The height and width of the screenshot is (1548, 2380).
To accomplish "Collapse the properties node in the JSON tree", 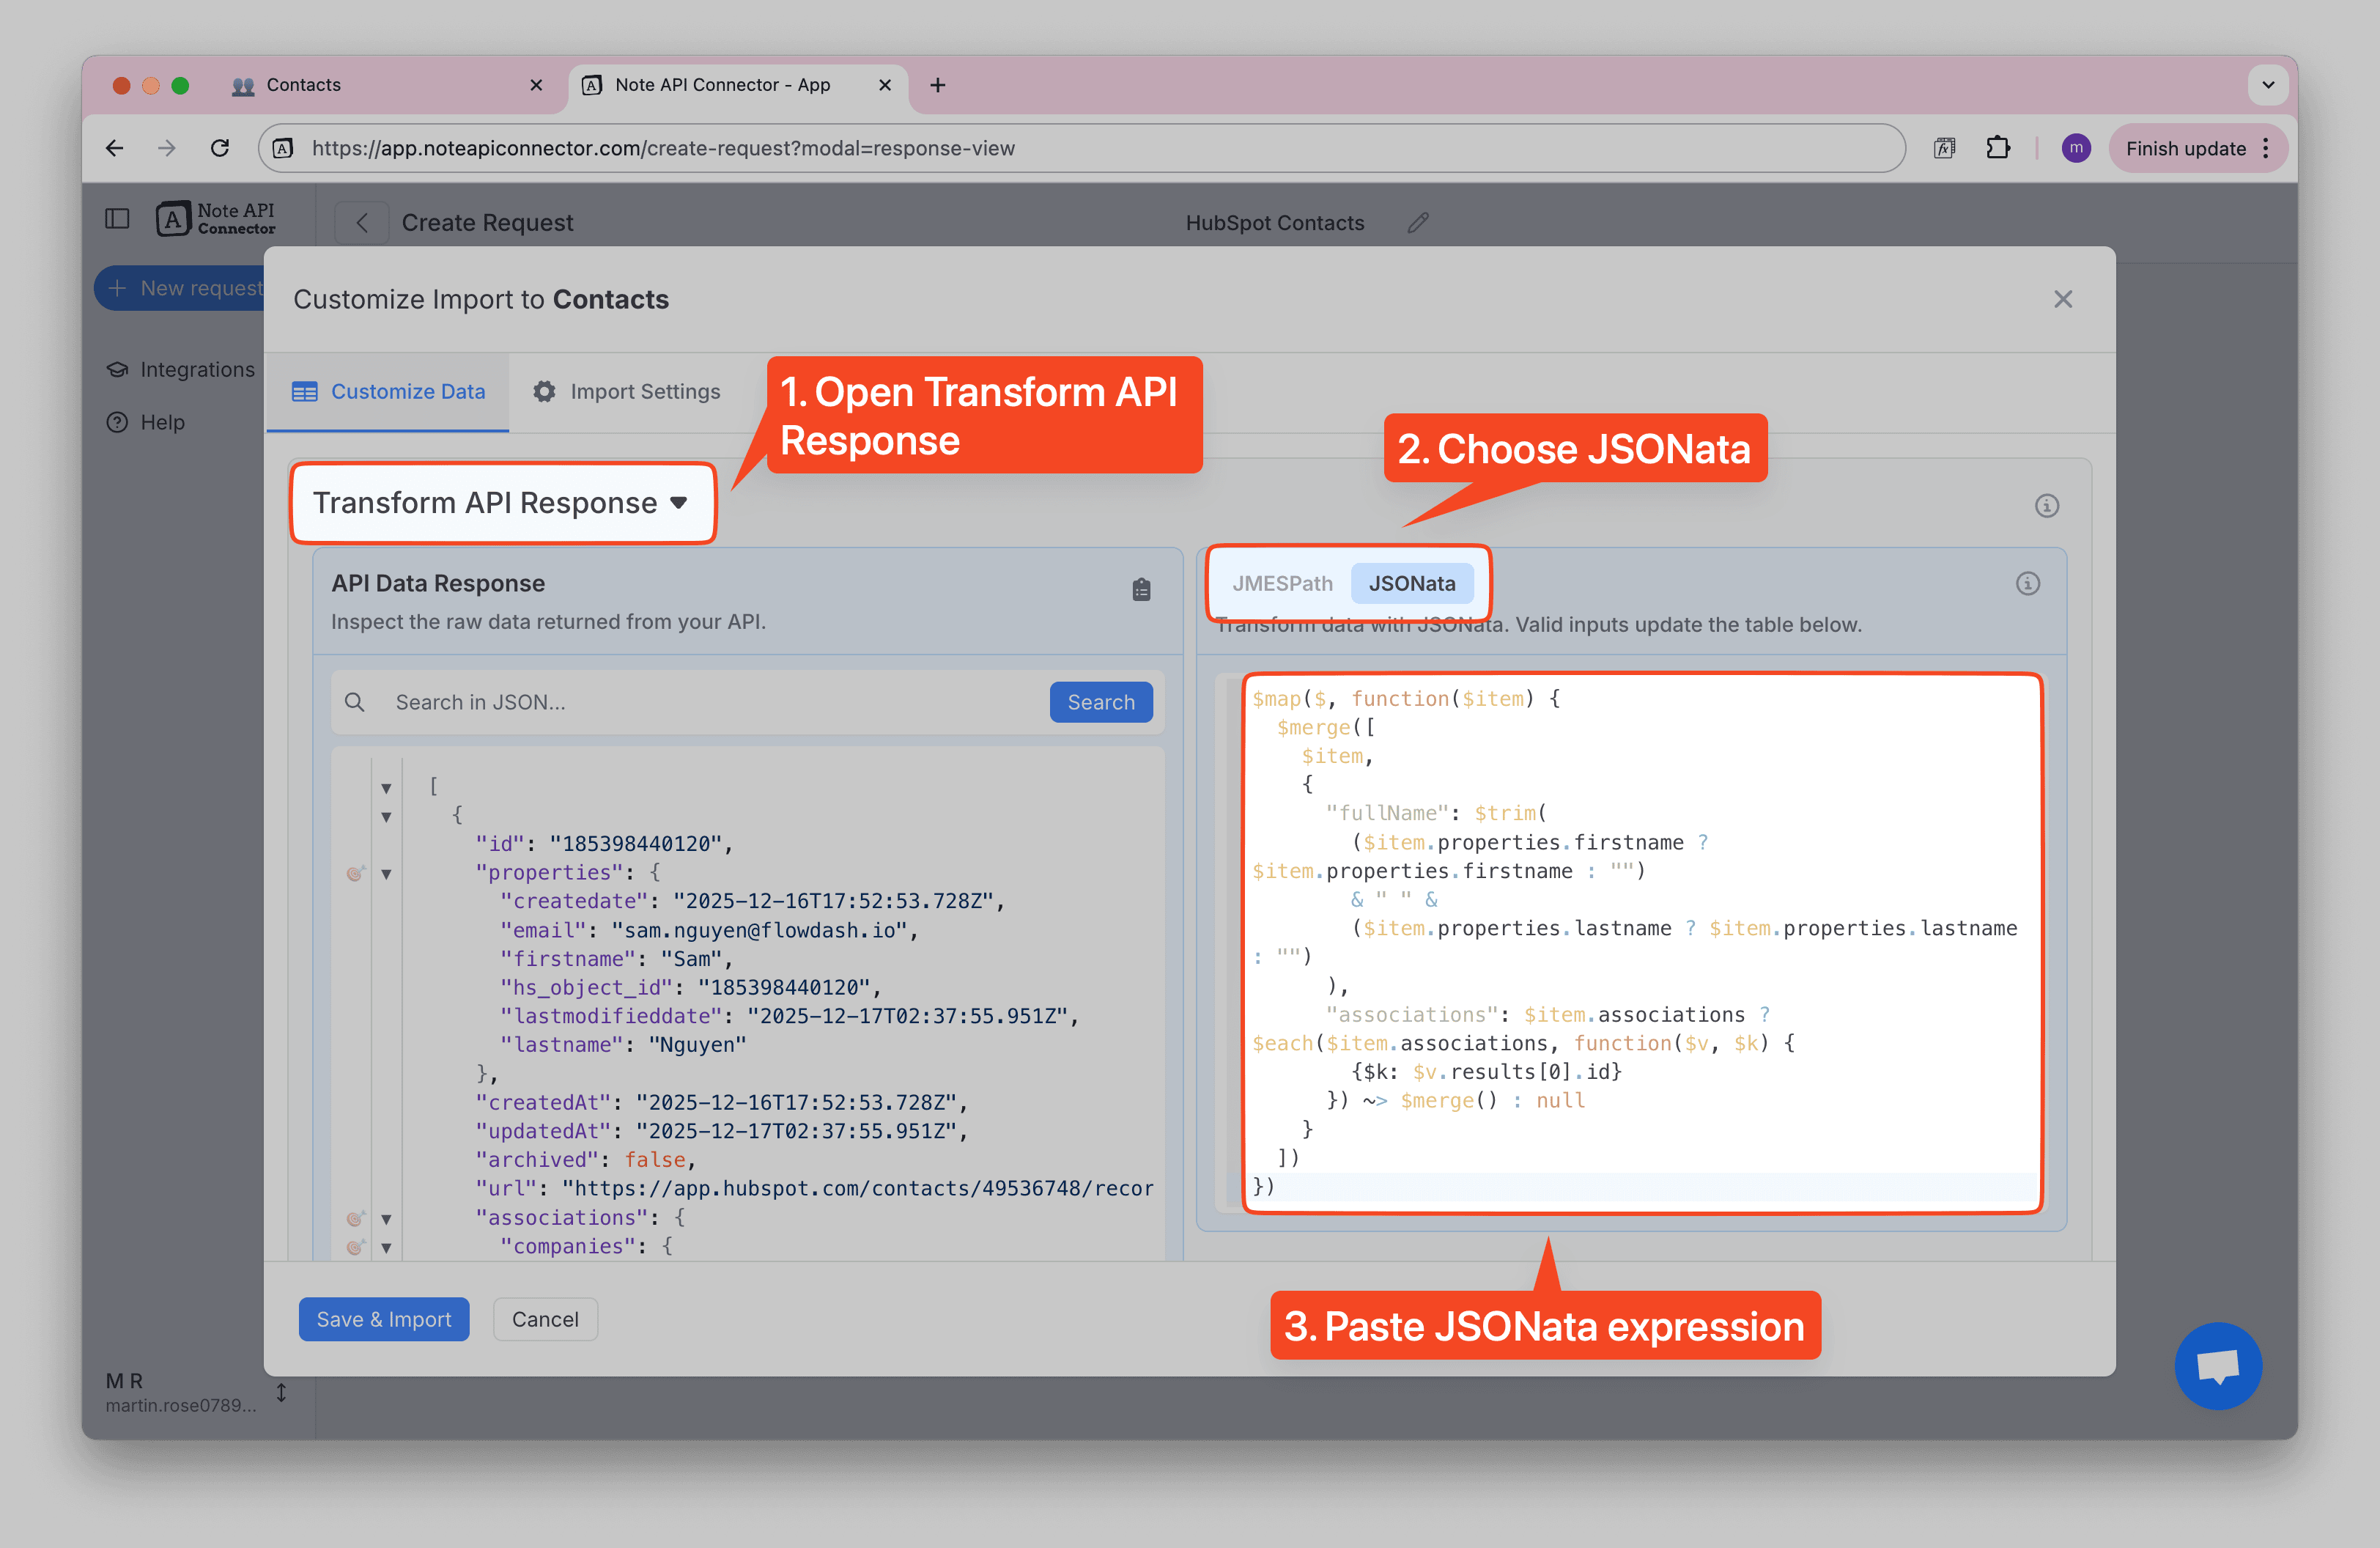I will pos(387,872).
